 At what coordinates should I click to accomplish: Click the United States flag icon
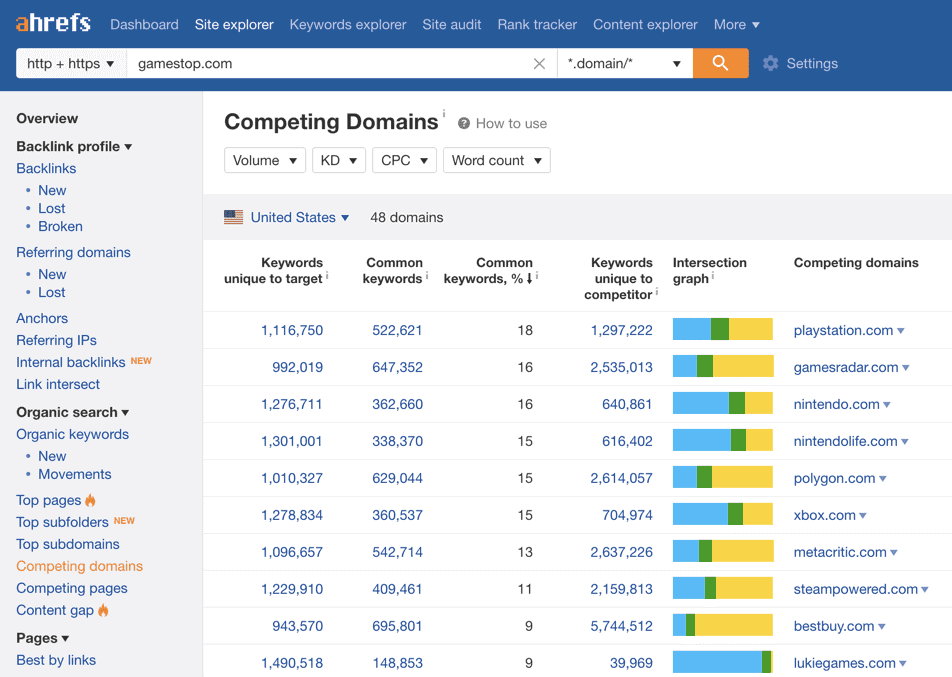(x=233, y=217)
